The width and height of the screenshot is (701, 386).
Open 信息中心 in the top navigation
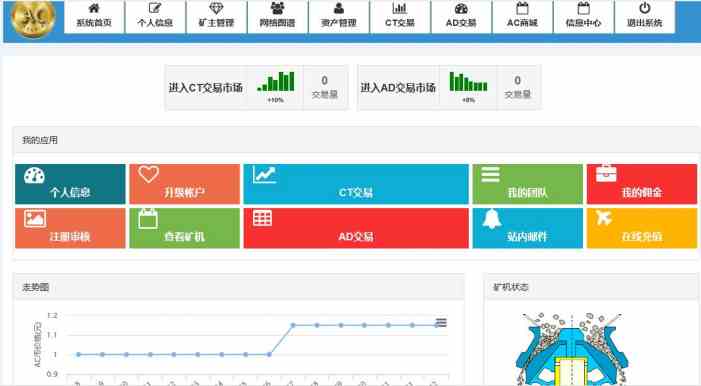coord(583,17)
